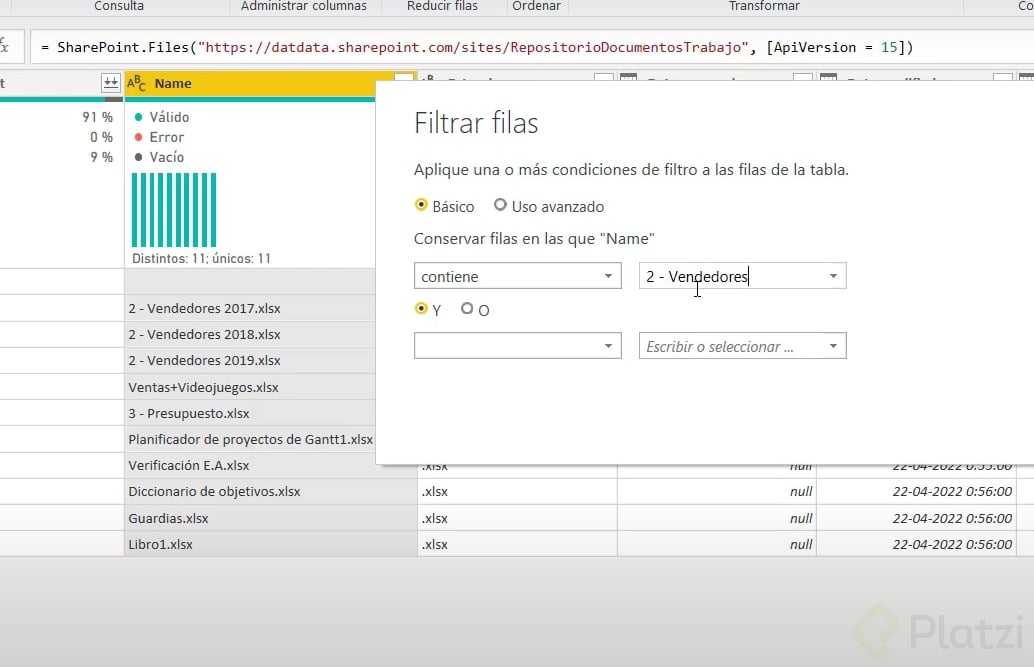Select the Uso avanzado radio button

pyautogui.click(x=500, y=205)
